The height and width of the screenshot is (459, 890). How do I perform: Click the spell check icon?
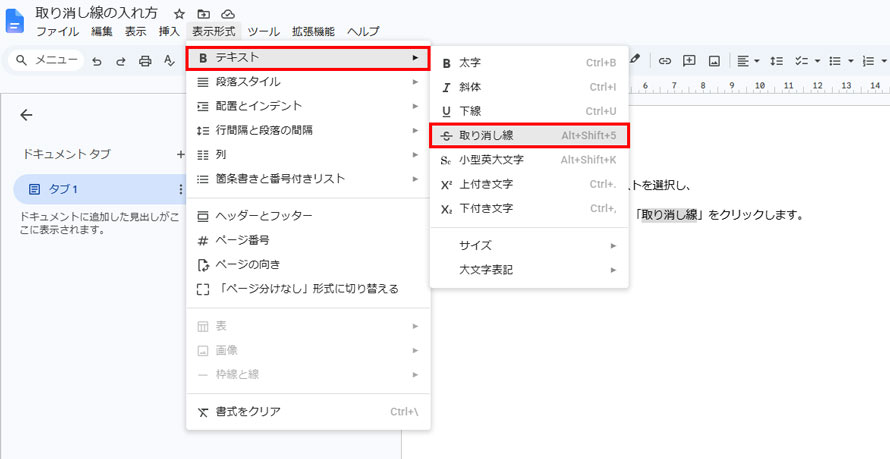[x=169, y=61]
